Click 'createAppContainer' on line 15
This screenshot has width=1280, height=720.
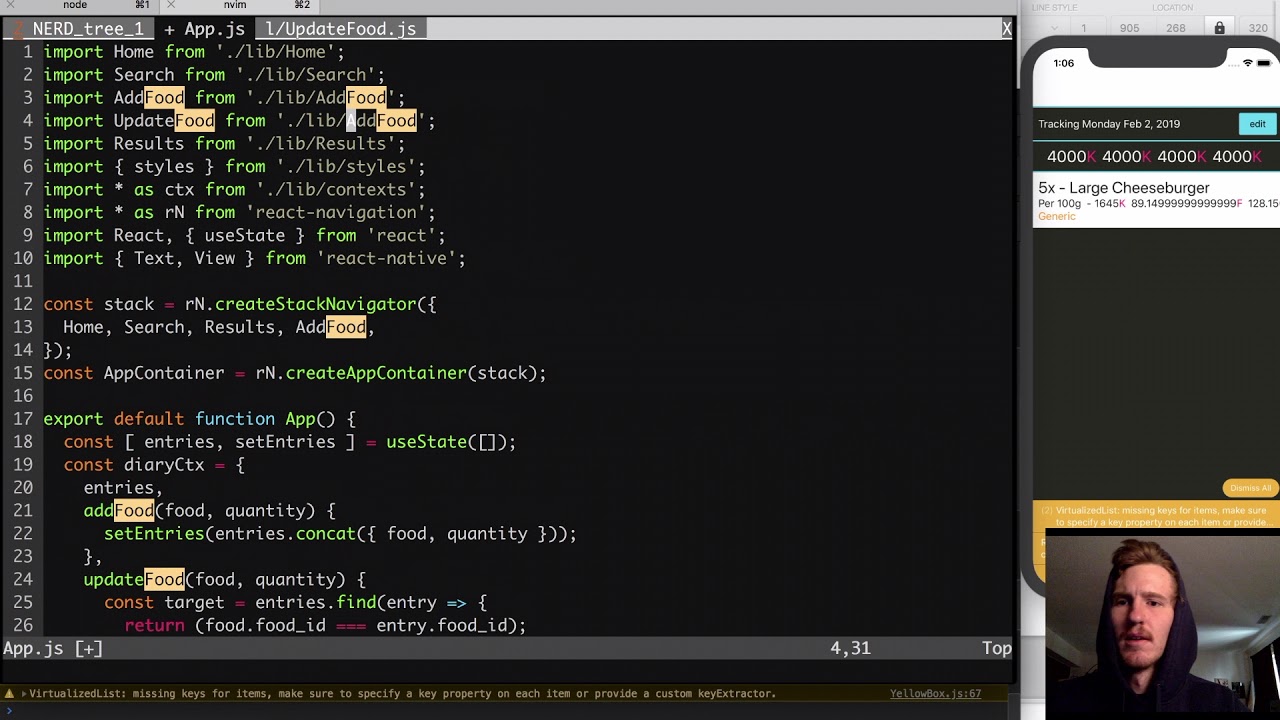coord(376,374)
